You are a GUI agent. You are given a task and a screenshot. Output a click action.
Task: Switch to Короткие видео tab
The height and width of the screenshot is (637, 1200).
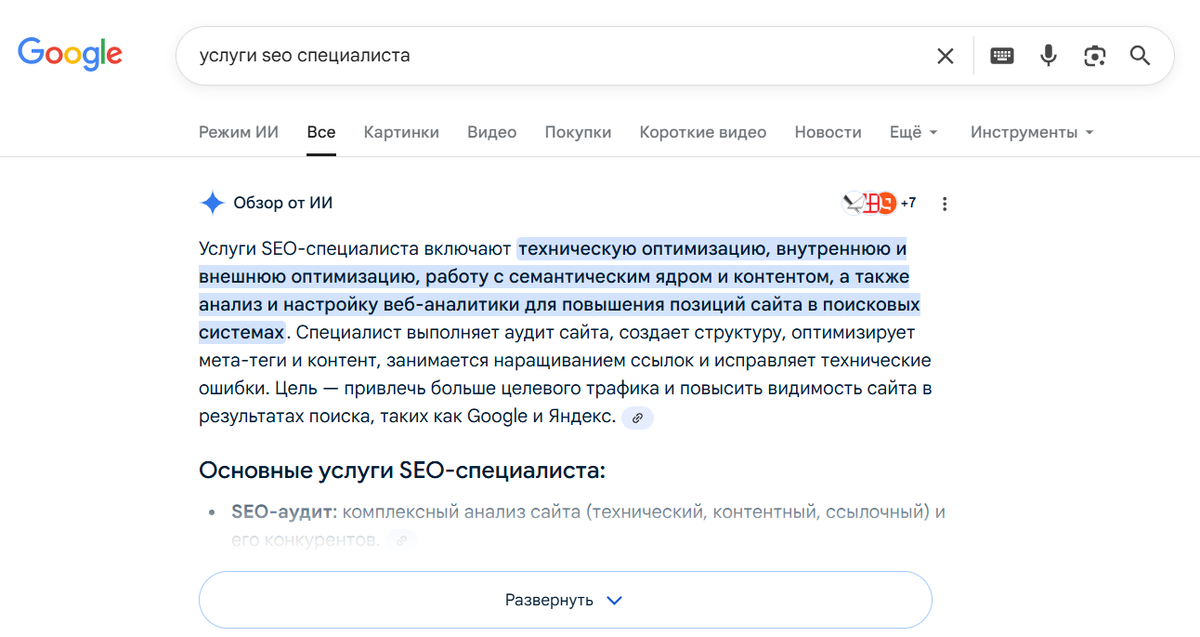point(703,132)
